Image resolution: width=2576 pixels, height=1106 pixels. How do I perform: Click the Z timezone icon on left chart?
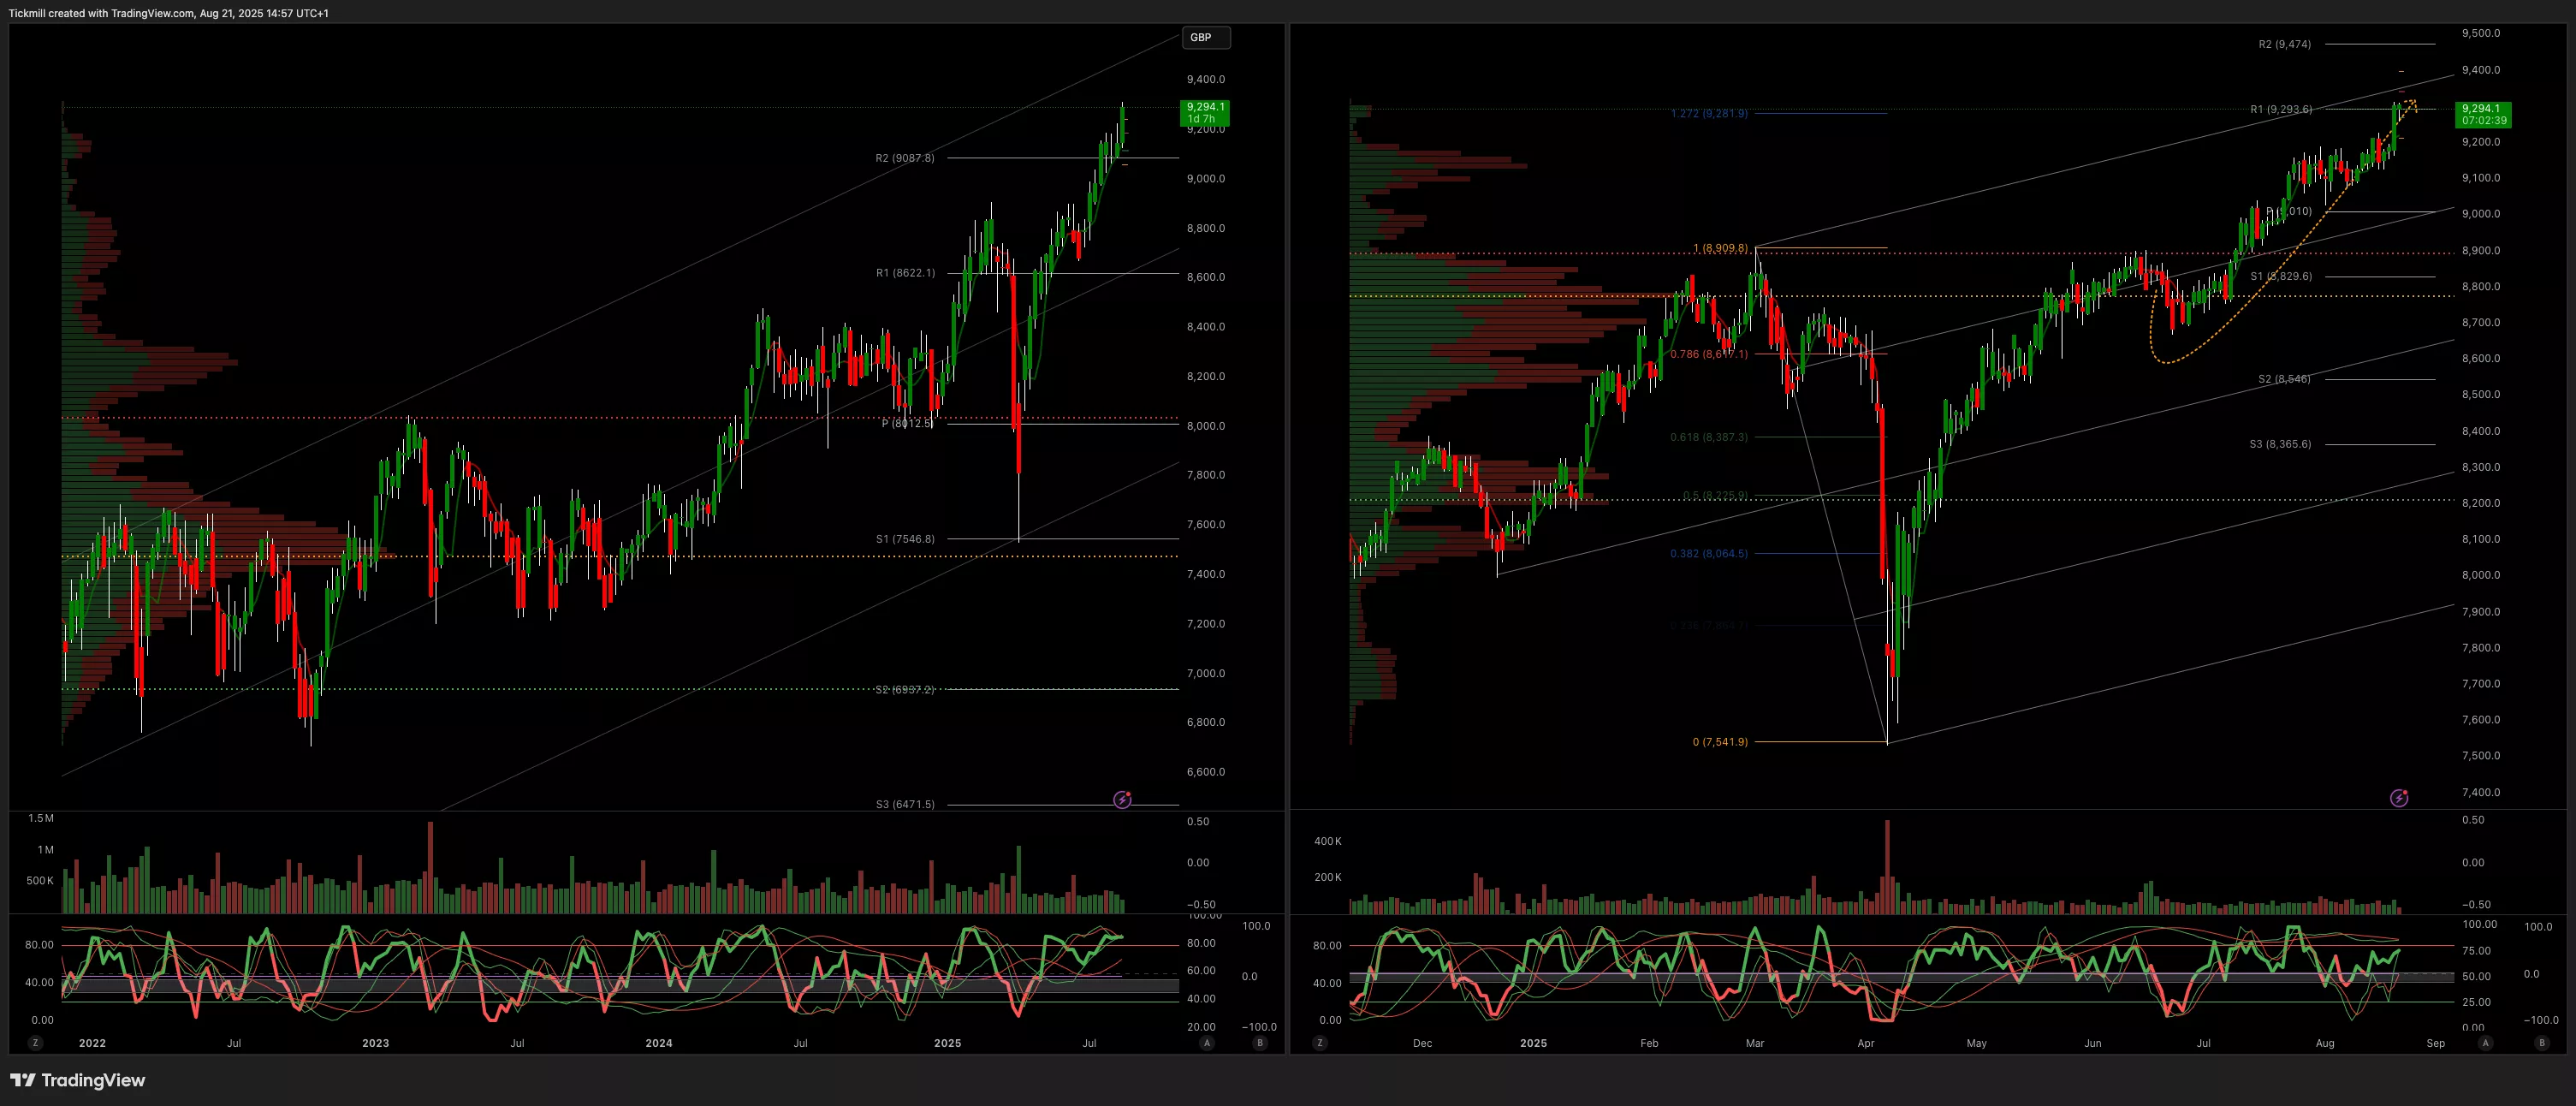(35, 1043)
